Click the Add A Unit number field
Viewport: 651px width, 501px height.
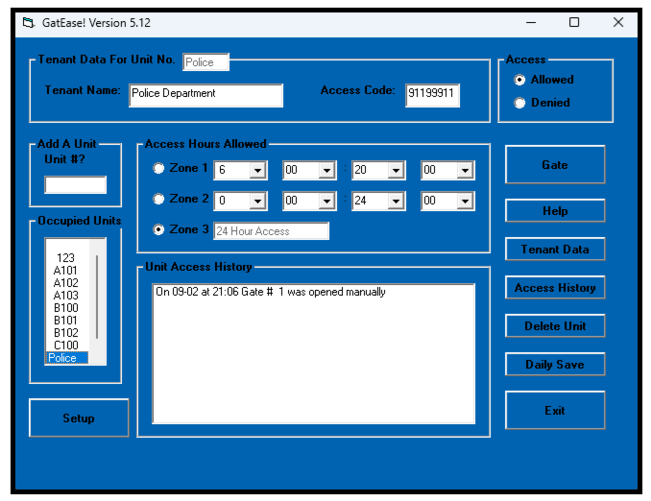[75, 185]
